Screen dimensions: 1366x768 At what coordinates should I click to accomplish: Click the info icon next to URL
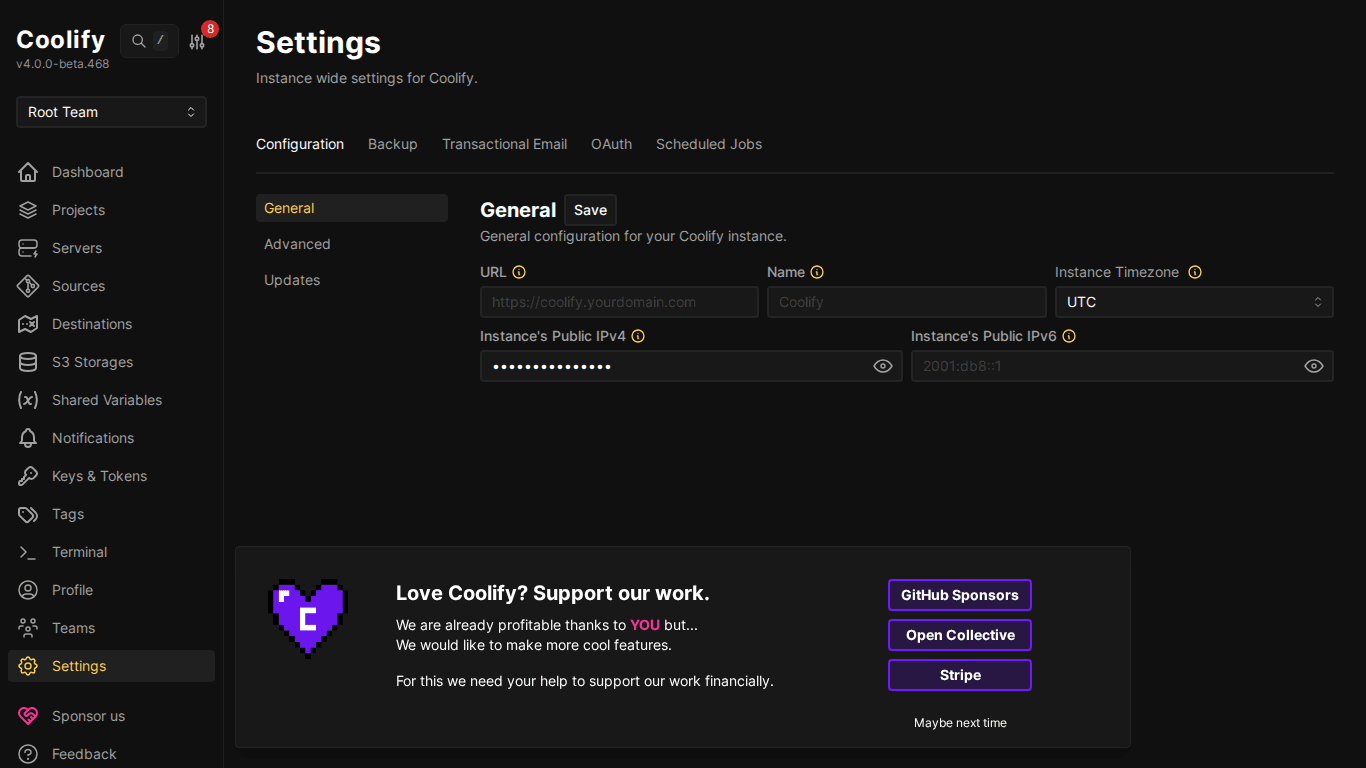coord(518,271)
